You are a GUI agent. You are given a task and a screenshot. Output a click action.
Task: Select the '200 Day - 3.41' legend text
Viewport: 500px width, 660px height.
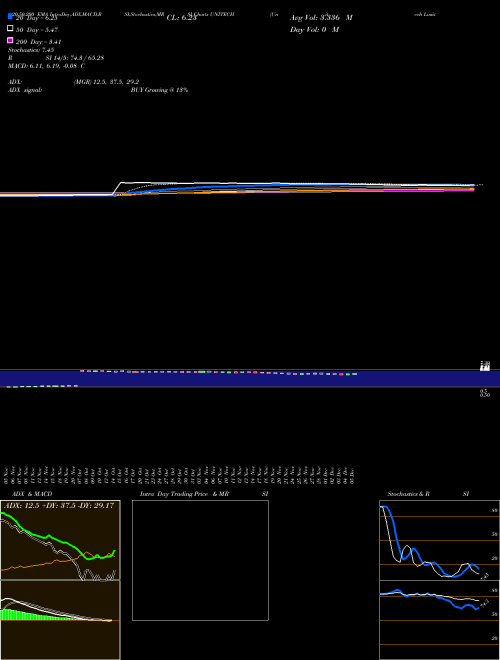point(39,42)
